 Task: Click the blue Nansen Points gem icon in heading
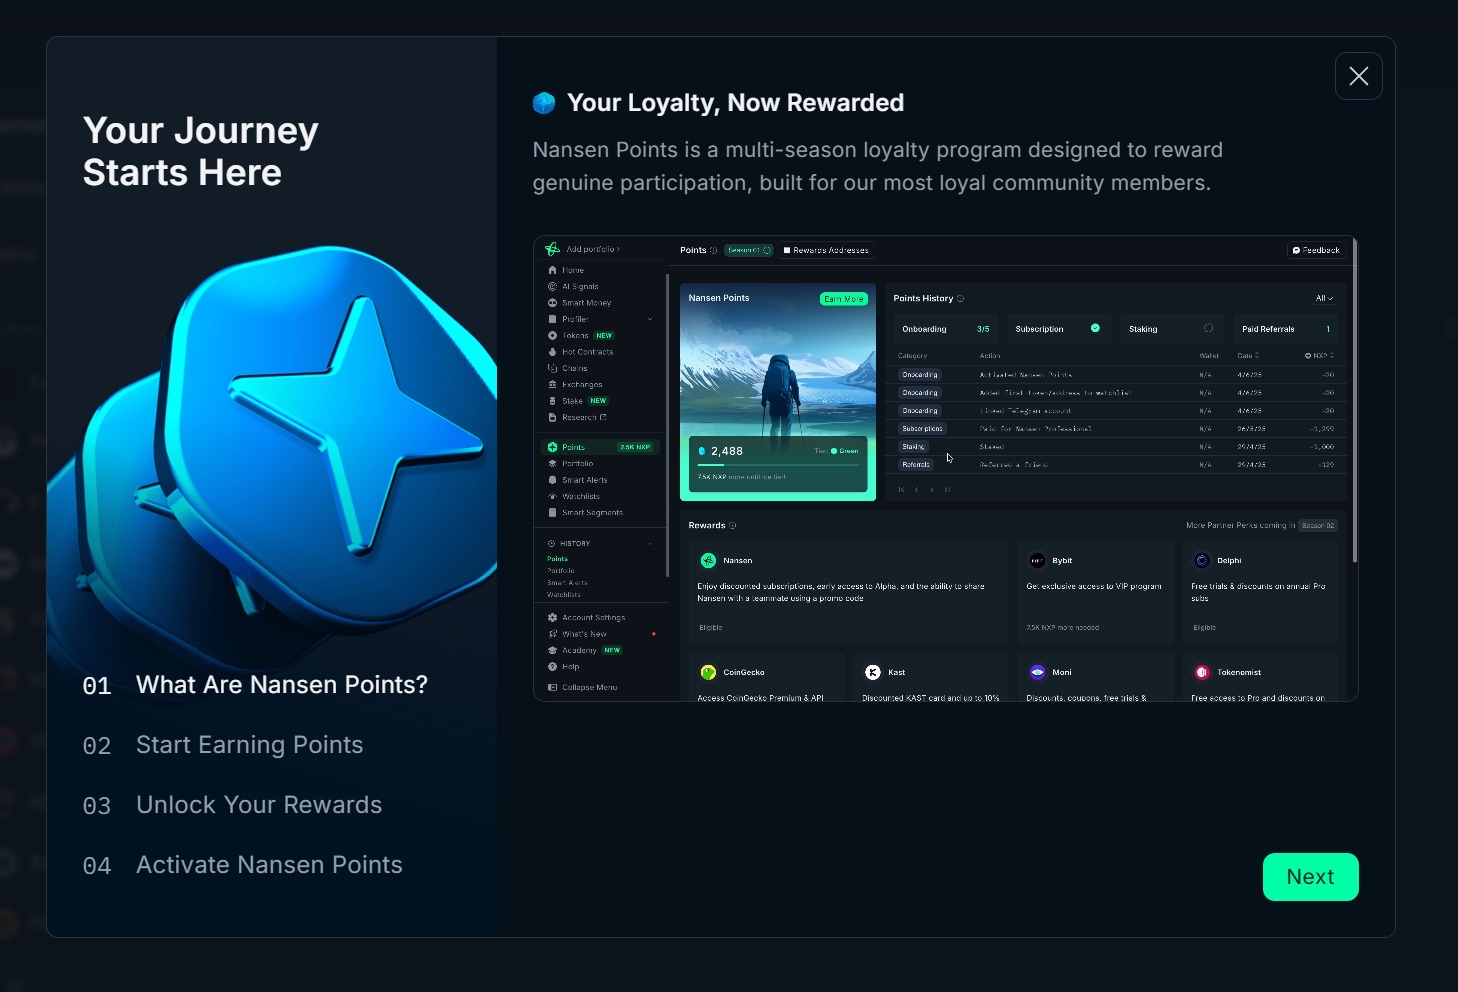coord(544,103)
